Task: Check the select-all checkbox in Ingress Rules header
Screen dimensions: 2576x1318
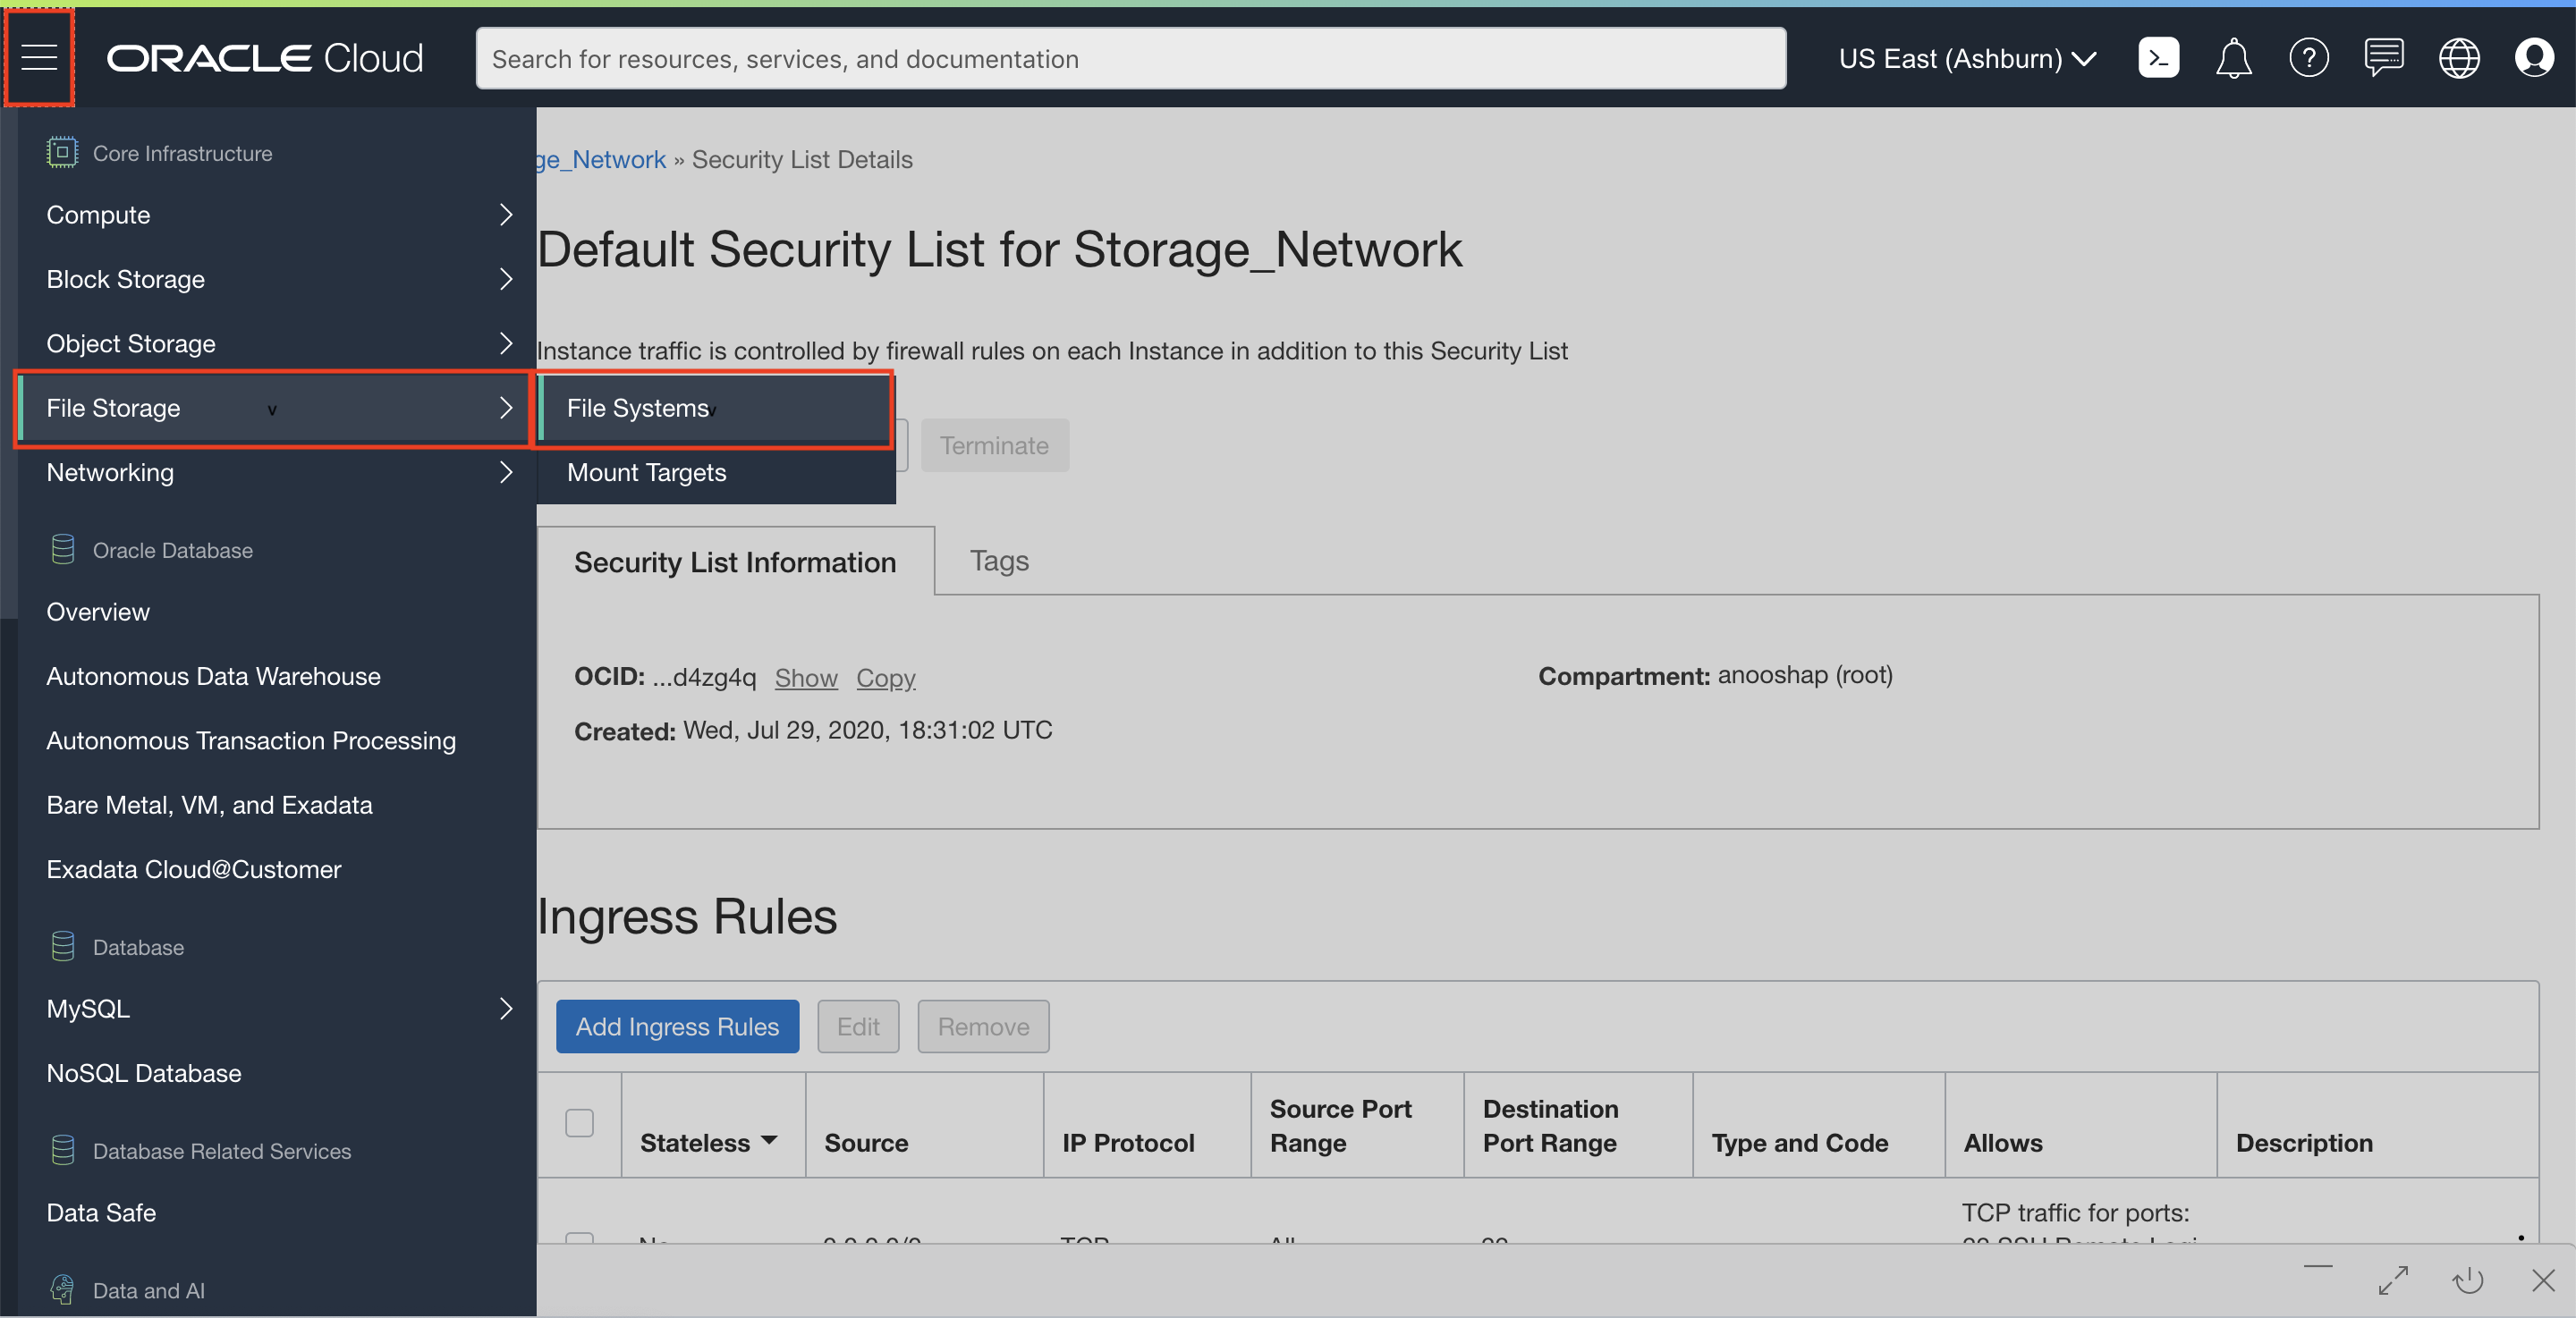Action: point(579,1123)
